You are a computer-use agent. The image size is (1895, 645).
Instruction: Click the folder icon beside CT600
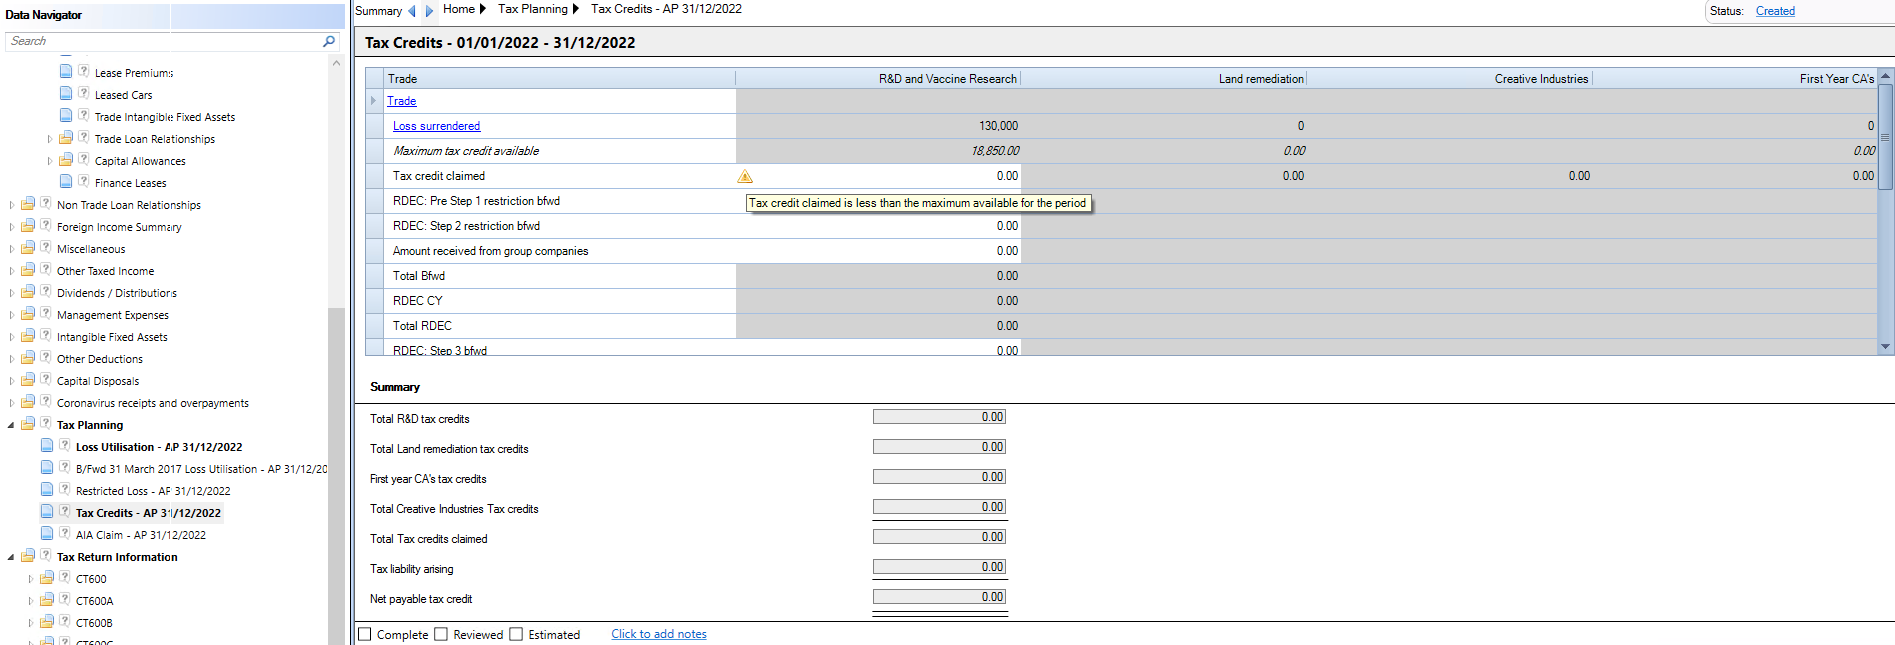pos(47,578)
